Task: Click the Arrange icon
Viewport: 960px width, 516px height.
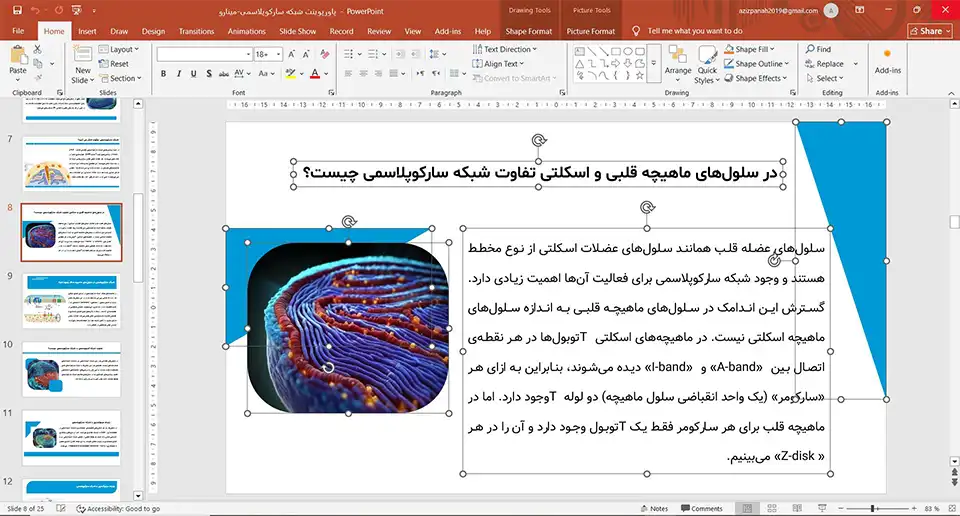Action: coord(678,56)
